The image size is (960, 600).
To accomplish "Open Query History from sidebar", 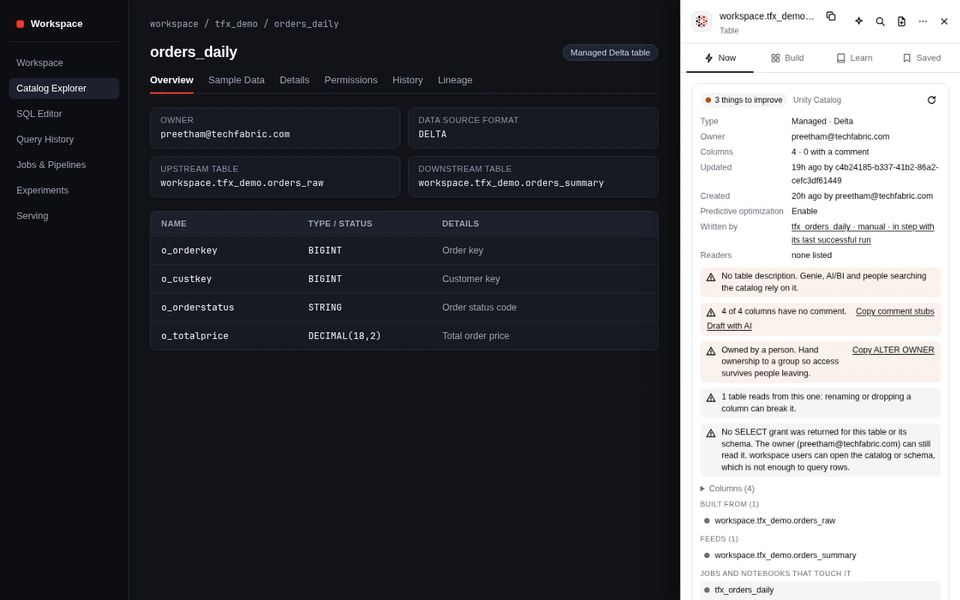I will 64,140.
